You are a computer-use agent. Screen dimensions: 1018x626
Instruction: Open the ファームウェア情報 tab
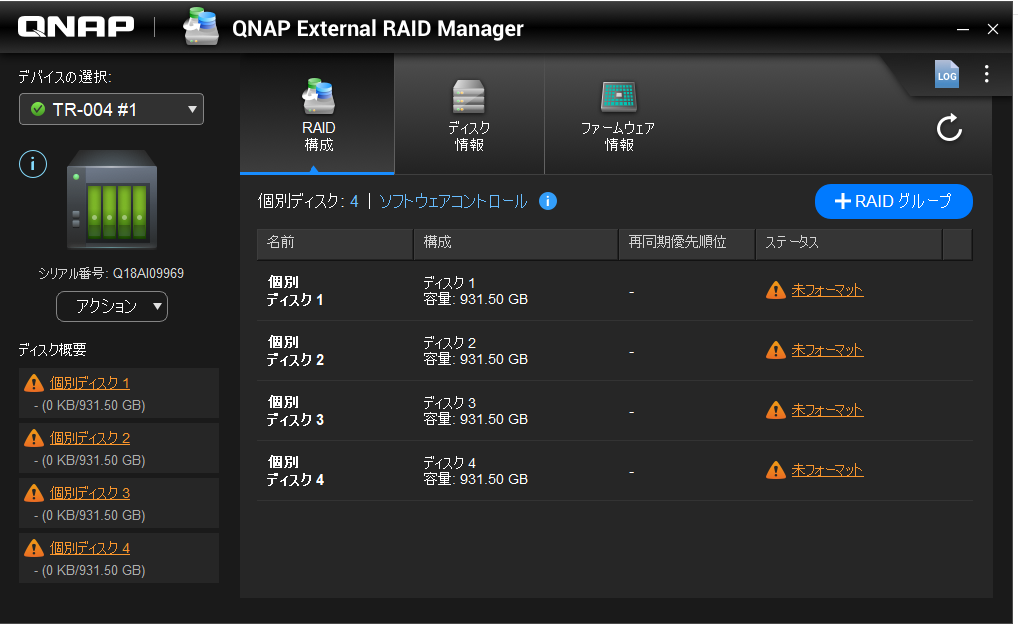pos(618,115)
